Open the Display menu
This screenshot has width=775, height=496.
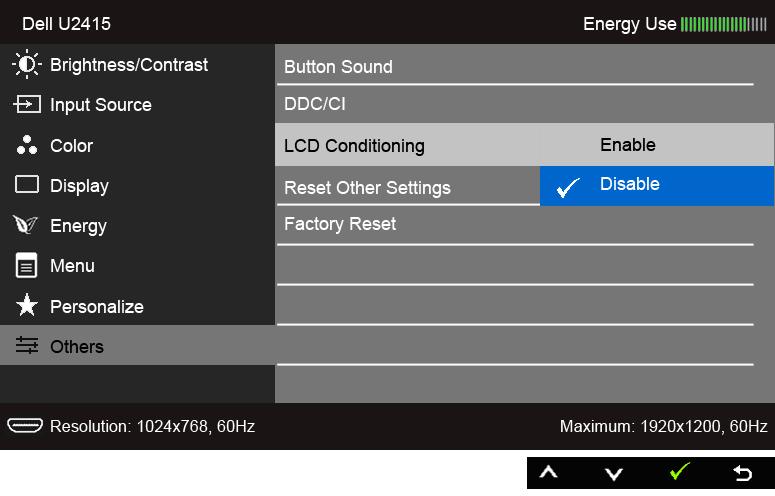click(x=137, y=185)
